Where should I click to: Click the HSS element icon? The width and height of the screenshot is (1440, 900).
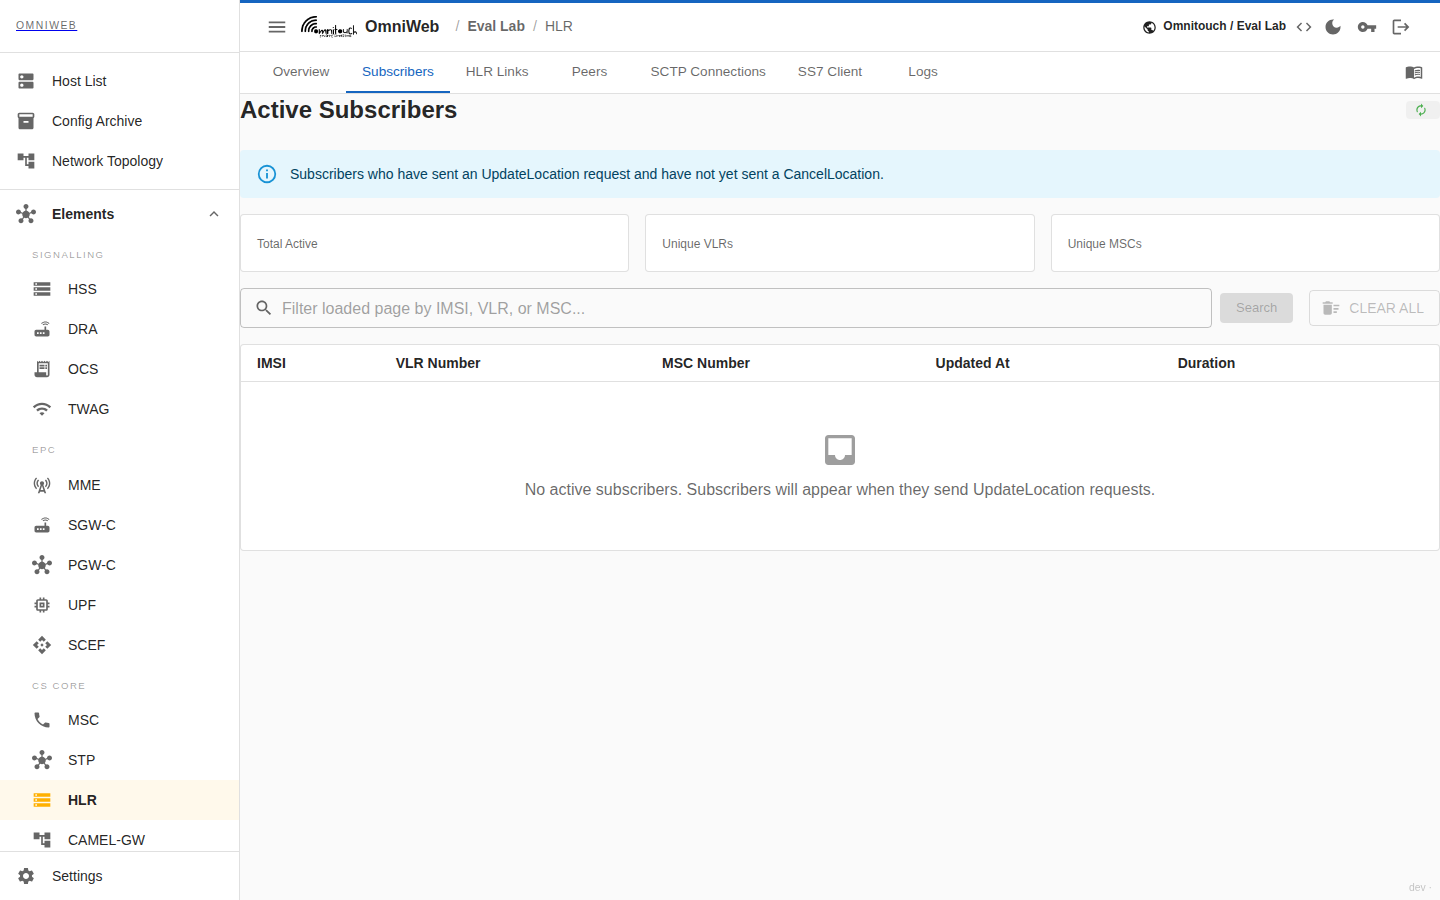coord(42,289)
